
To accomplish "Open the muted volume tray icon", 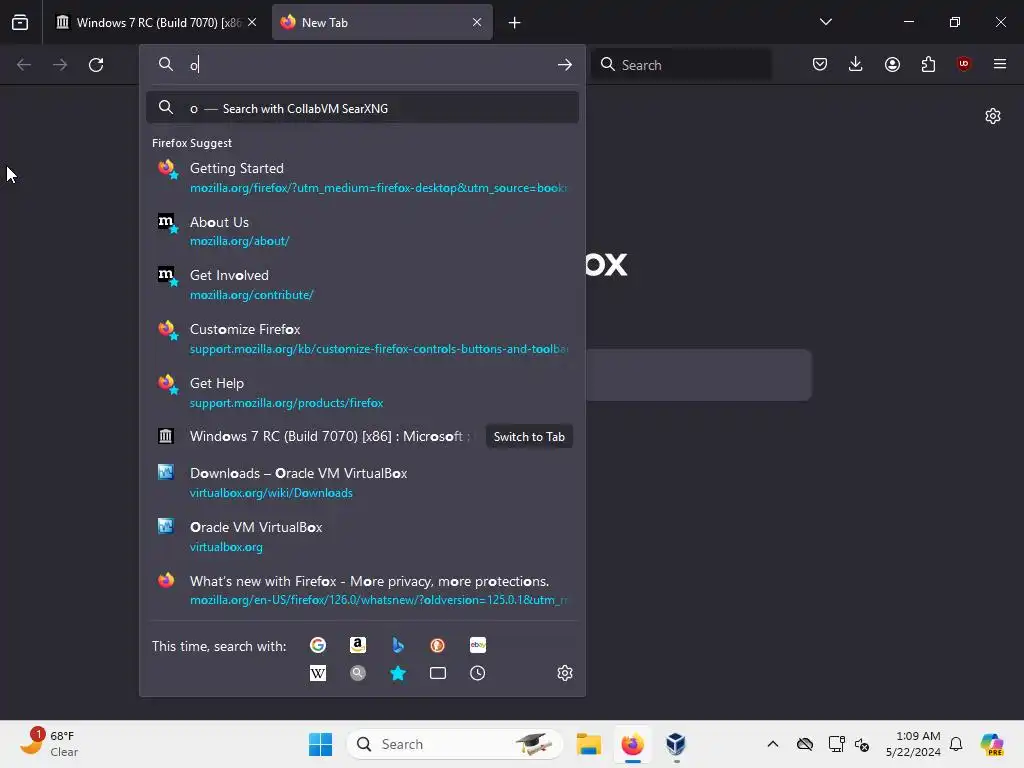I will click(861, 744).
